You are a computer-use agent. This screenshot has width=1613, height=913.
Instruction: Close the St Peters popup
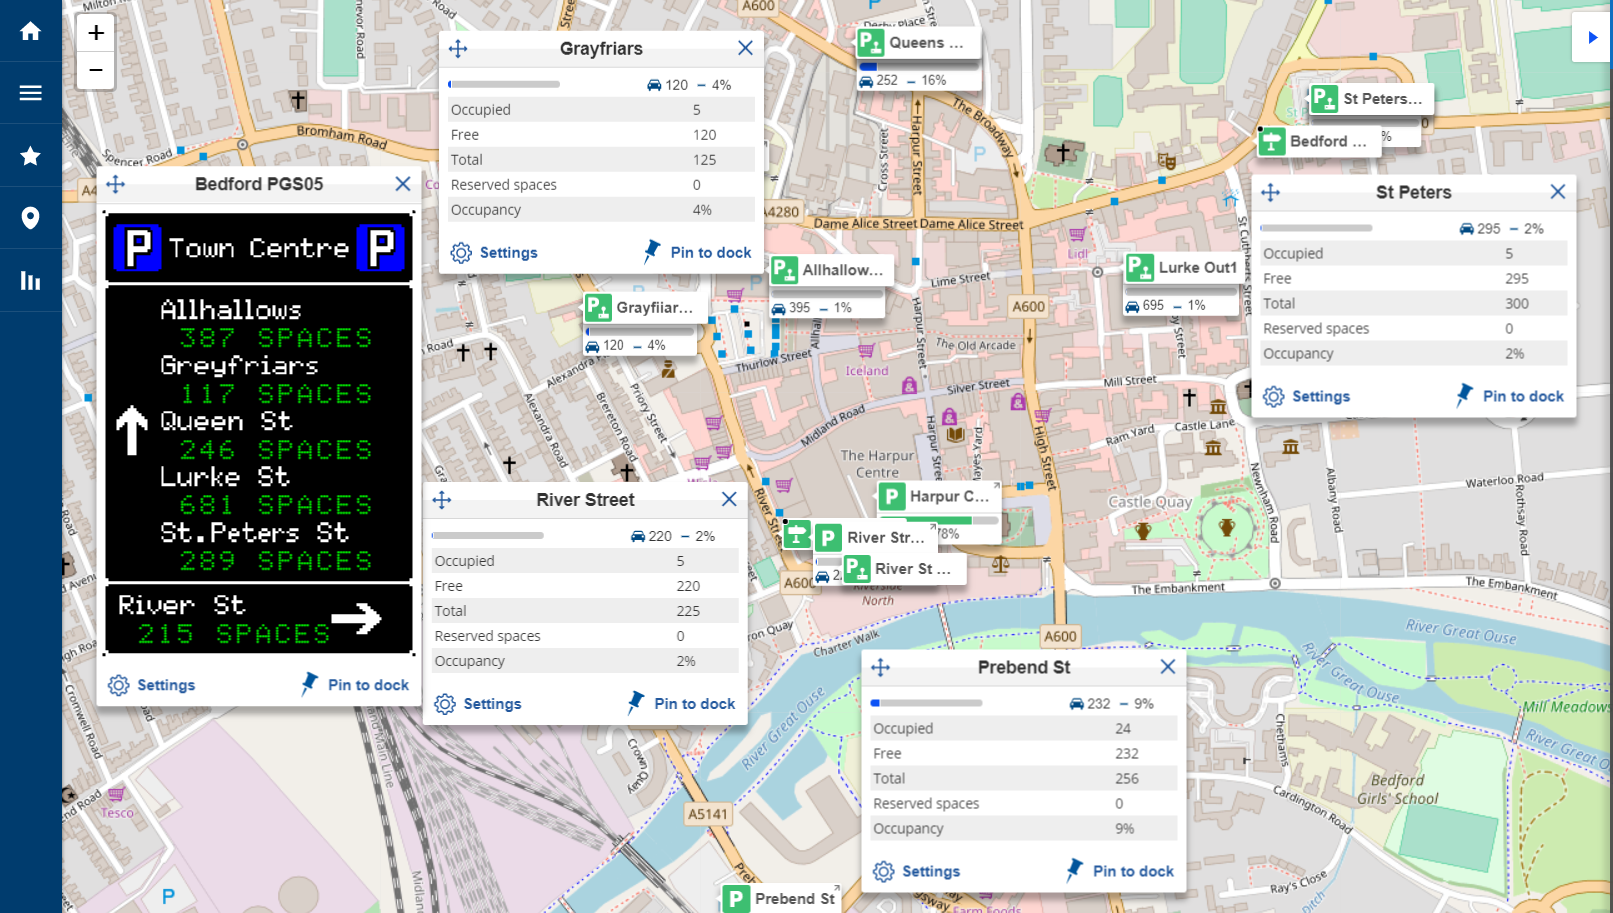coord(1558,191)
